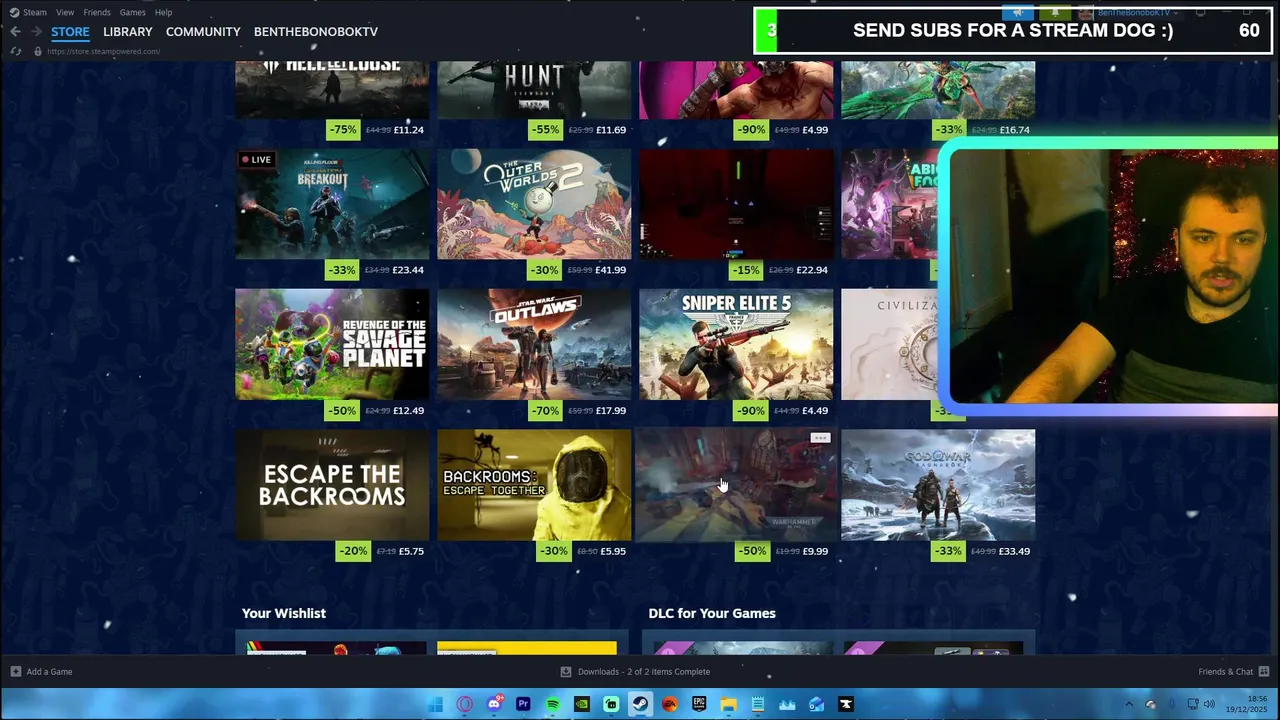Image resolution: width=1280 pixels, height=720 pixels.
Task: Click the £5.75 price for Escape the Backrooms
Action: (411, 551)
